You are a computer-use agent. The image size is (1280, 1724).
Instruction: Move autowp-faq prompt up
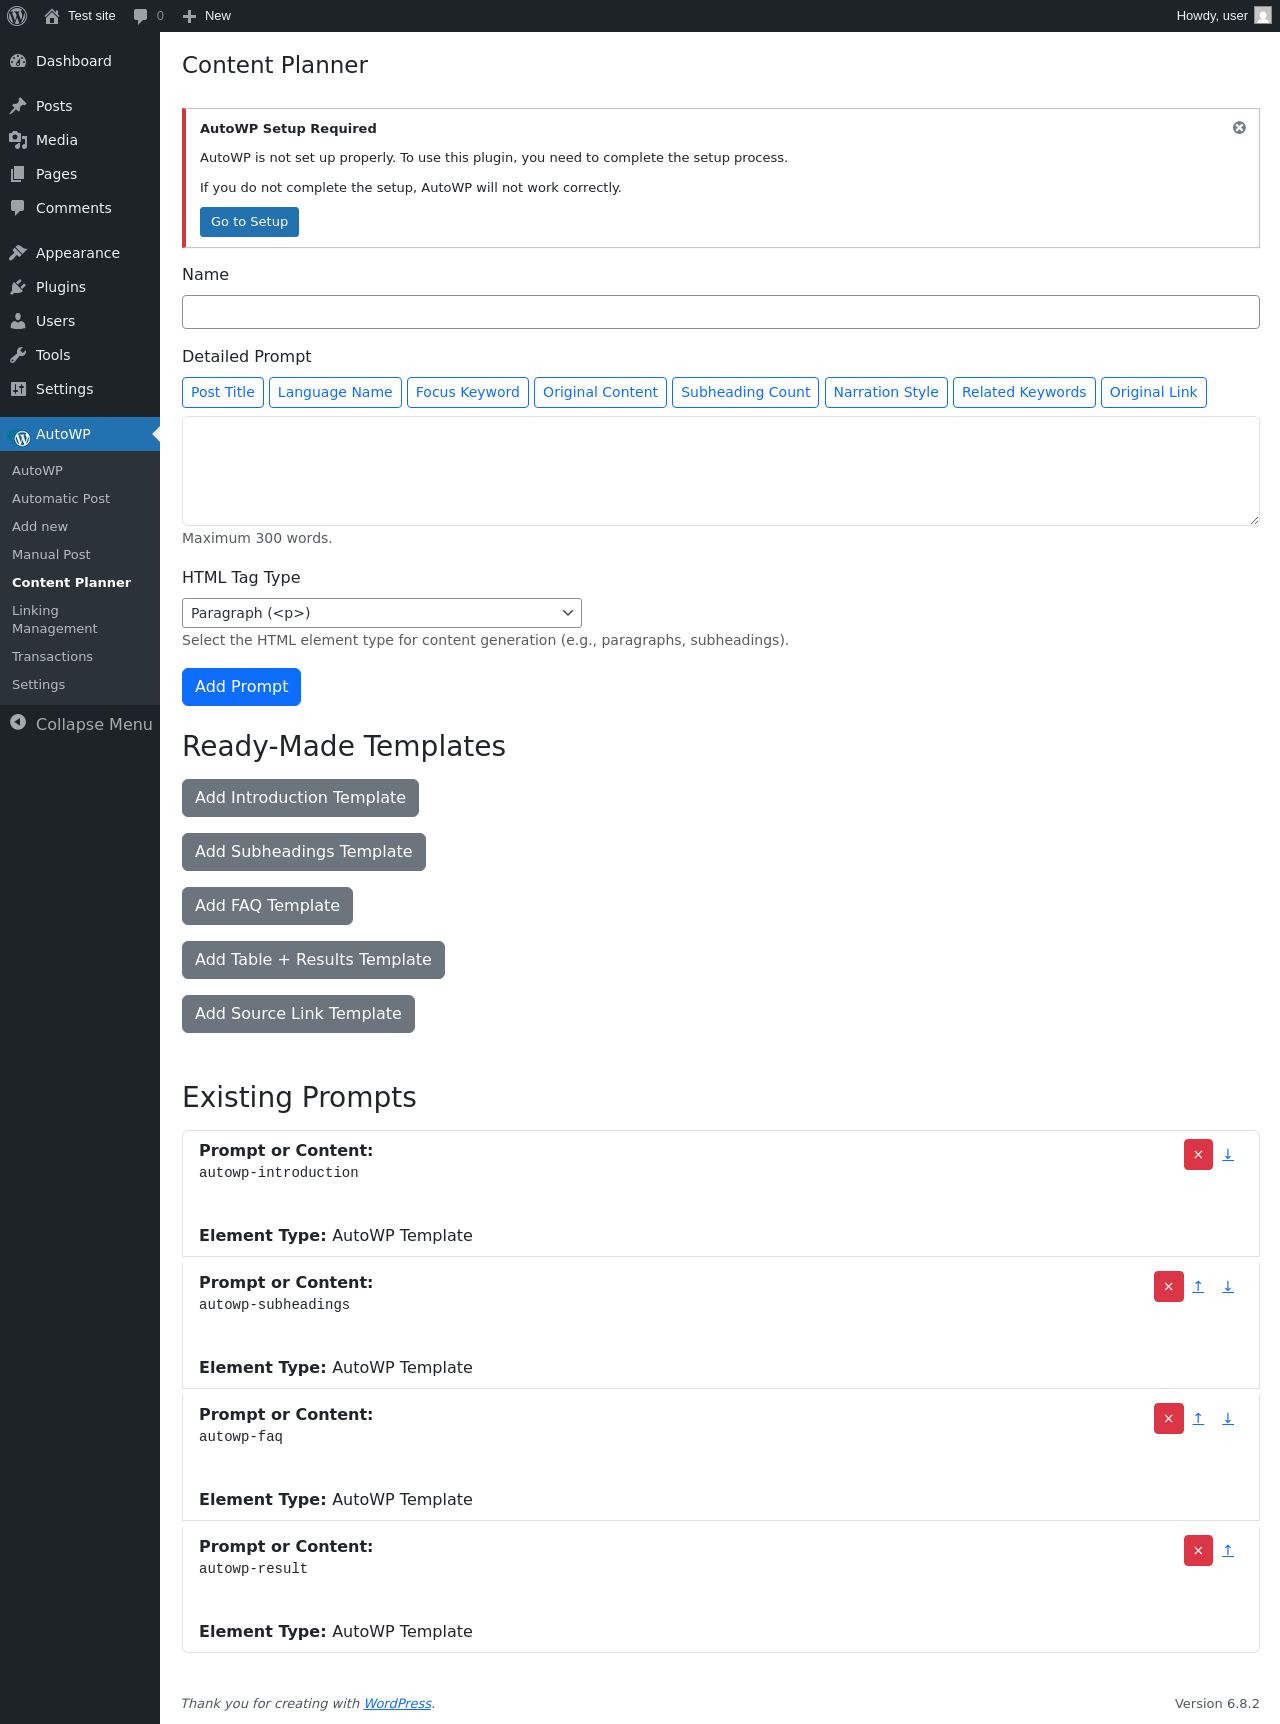[x=1198, y=1419]
